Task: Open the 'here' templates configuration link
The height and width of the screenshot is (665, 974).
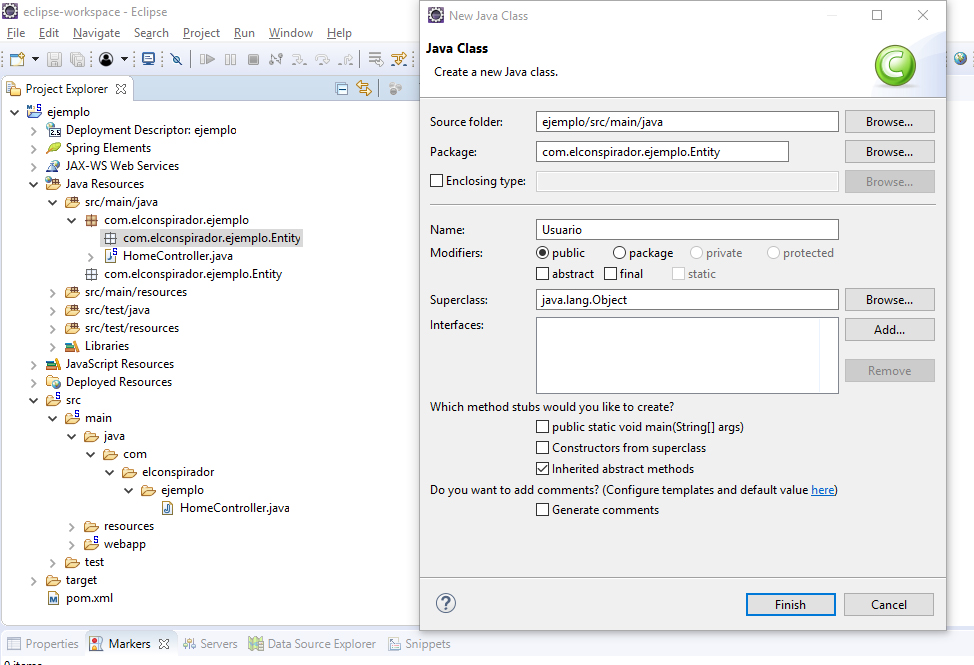Action: click(x=823, y=490)
